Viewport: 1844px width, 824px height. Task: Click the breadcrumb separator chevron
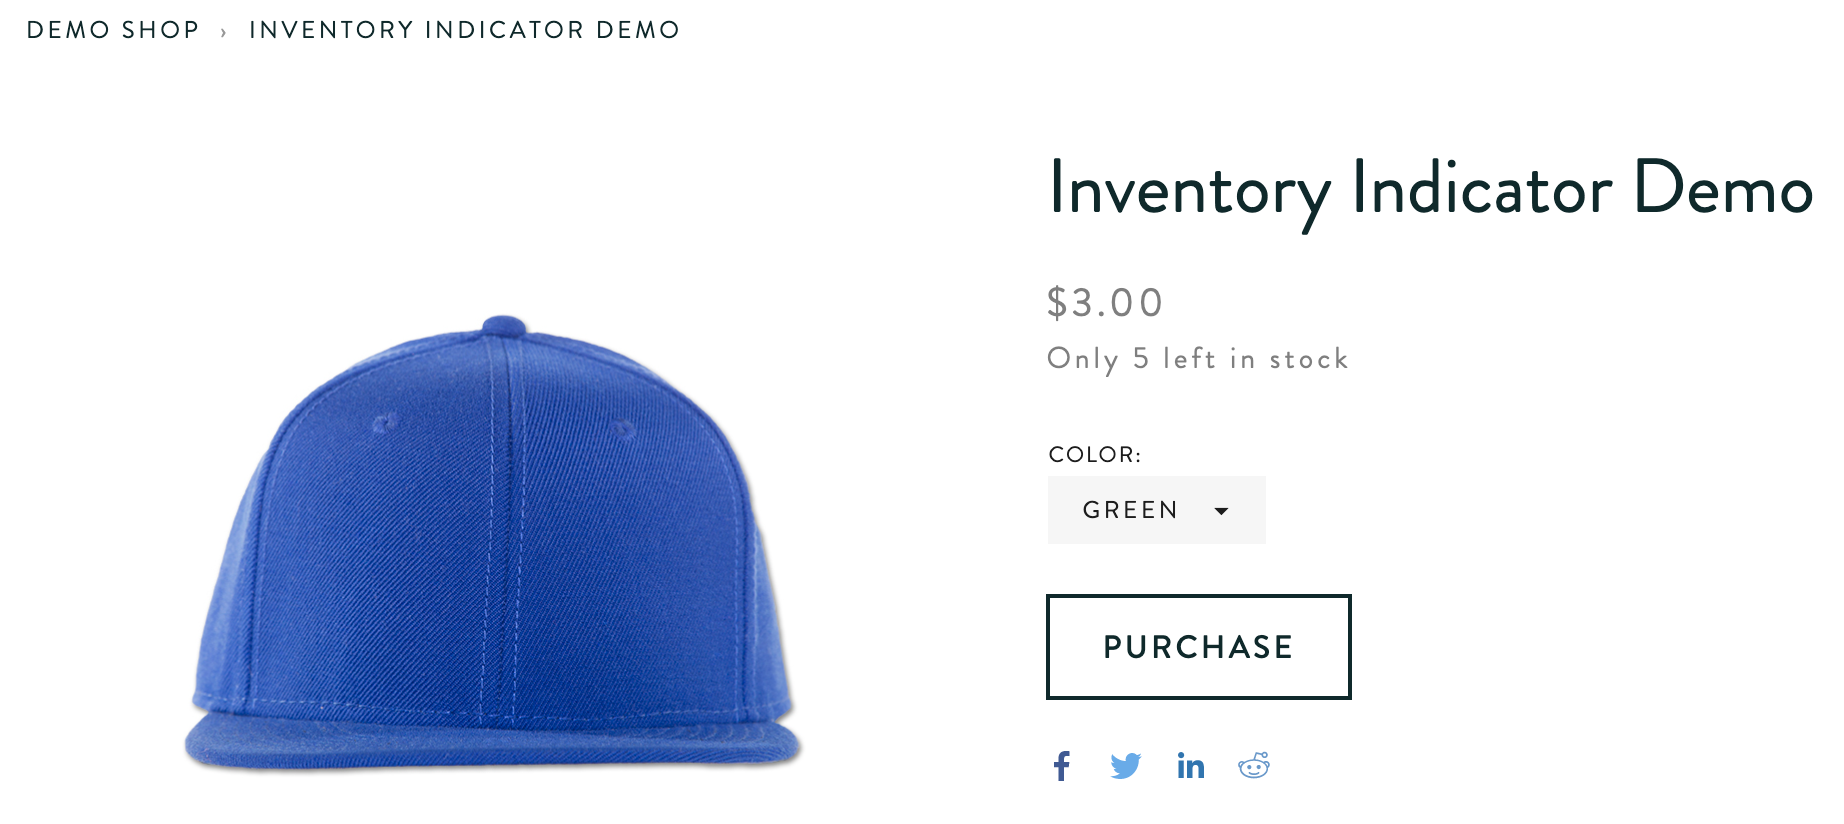tap(224, 32)
